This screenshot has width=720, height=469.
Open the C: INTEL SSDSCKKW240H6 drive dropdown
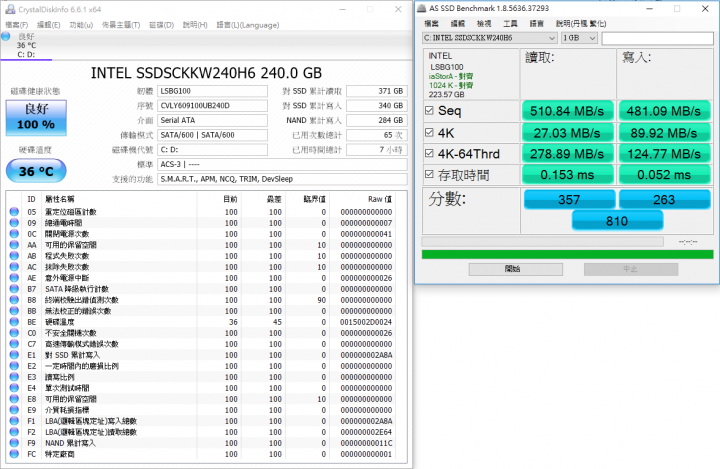(489, 38)
